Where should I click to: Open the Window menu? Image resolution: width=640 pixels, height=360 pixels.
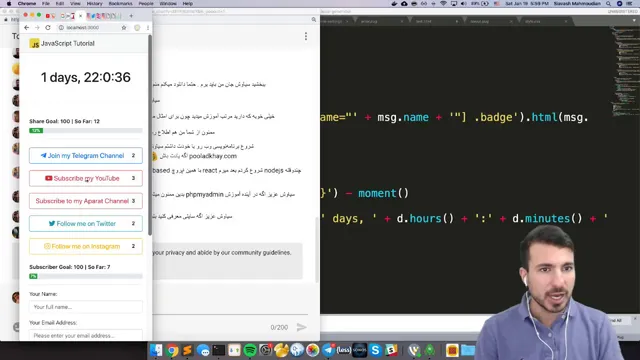[168, 4]
